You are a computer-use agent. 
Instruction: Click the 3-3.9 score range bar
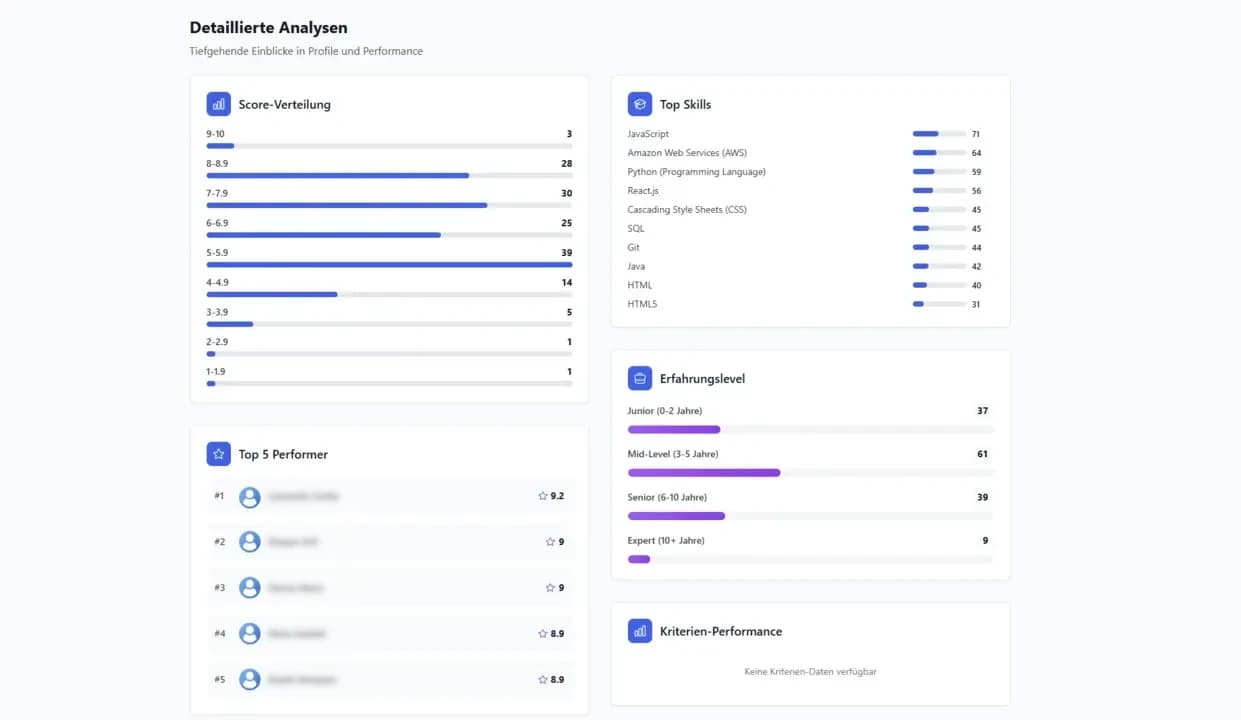pos(389,324)
